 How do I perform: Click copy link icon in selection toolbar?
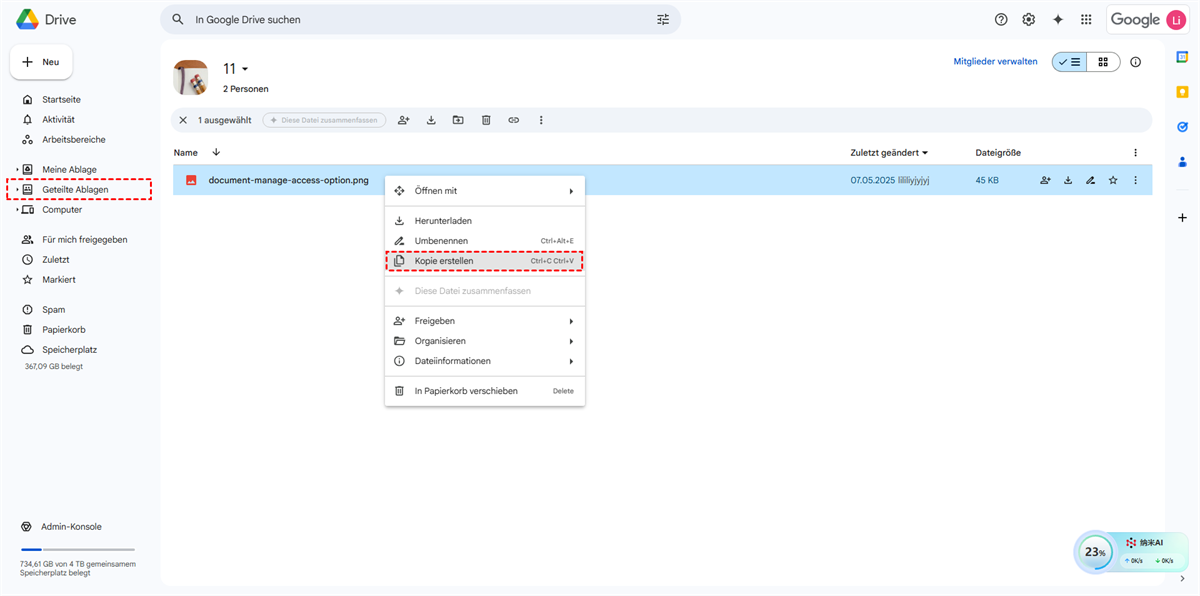pyautogui.click(x=513, y=120)
